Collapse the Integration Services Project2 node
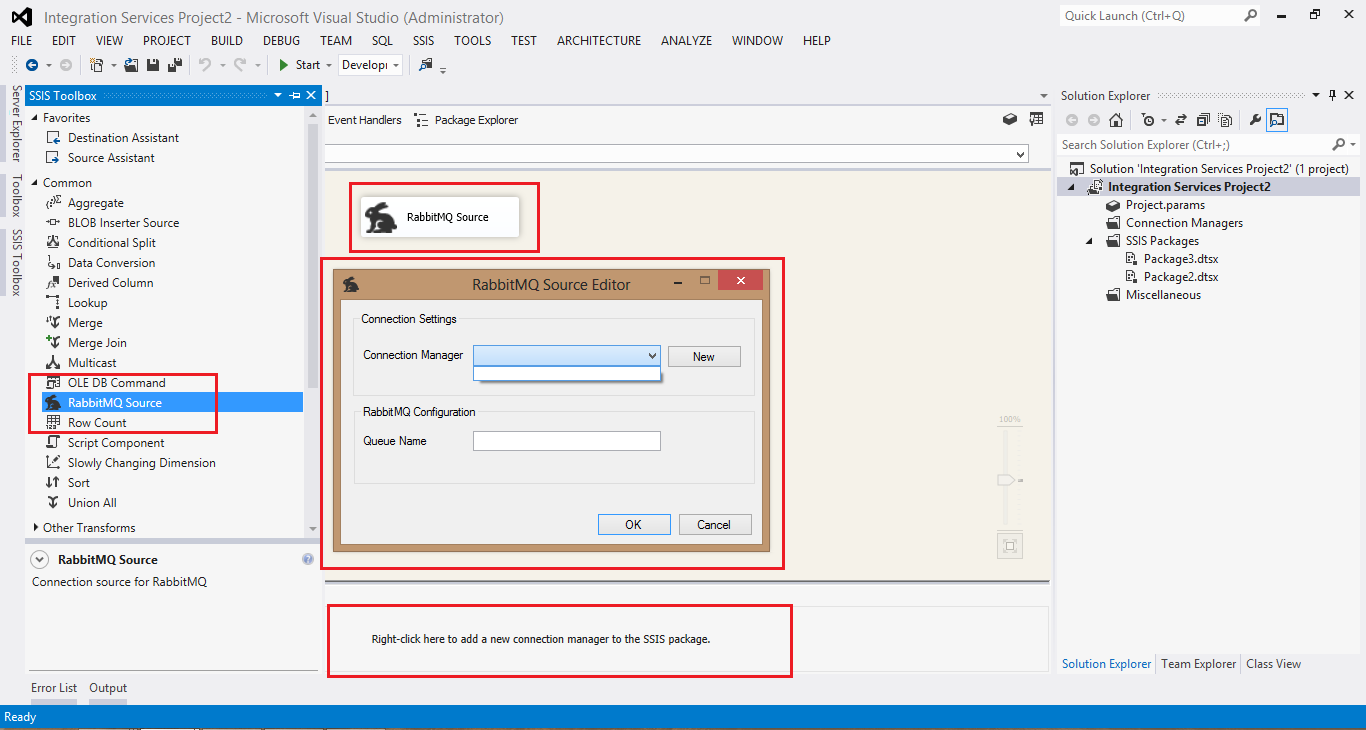 [1072, 187]
